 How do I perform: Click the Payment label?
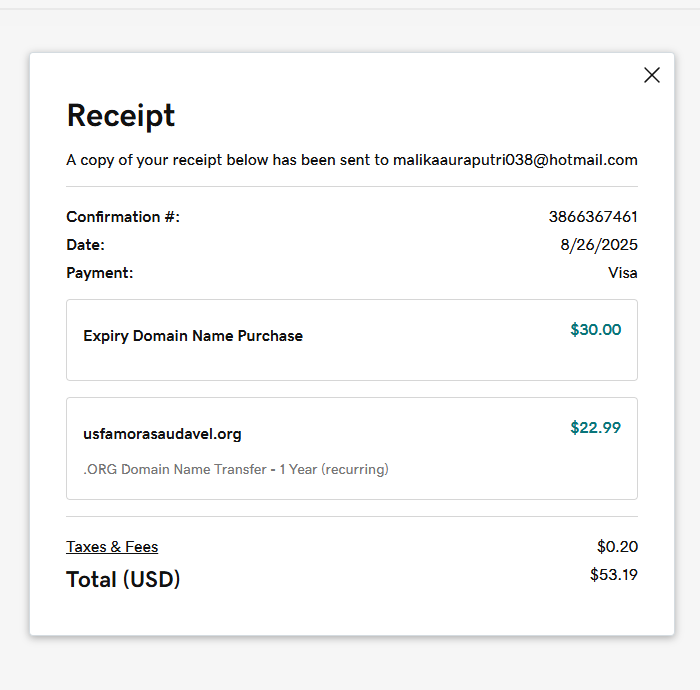tap(99, 273)
